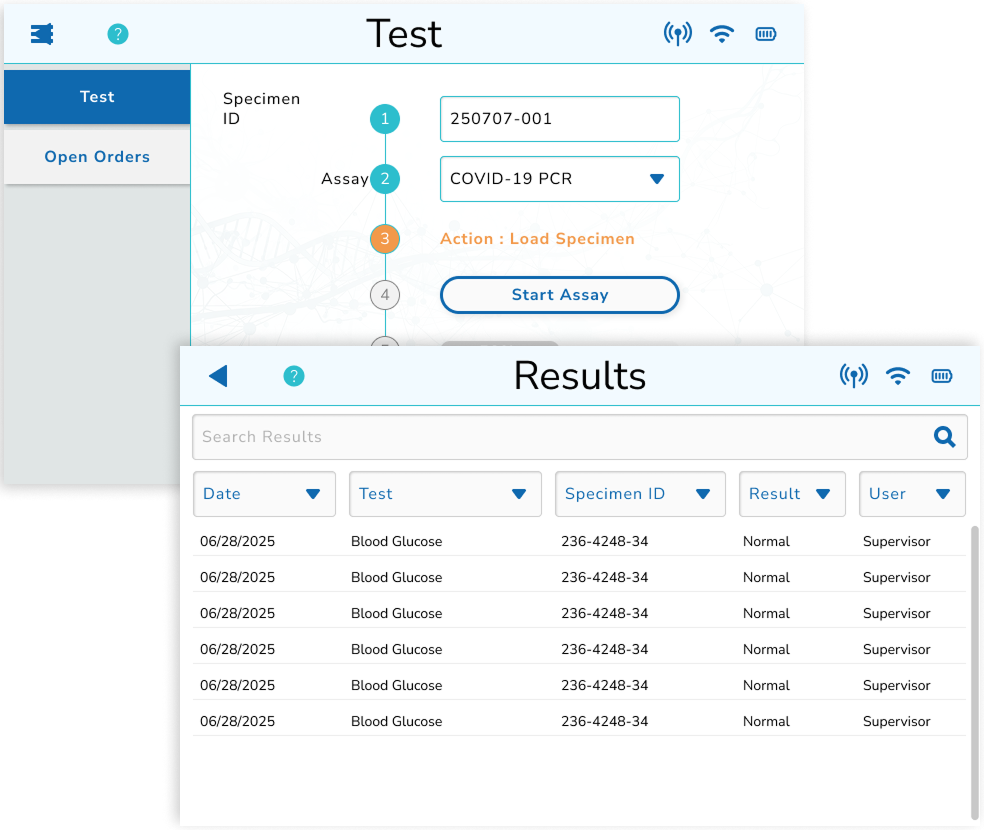Expand the COVID-19 PCR assay dropdown
The width and height of the screenshot is (984, 830).
560,179
